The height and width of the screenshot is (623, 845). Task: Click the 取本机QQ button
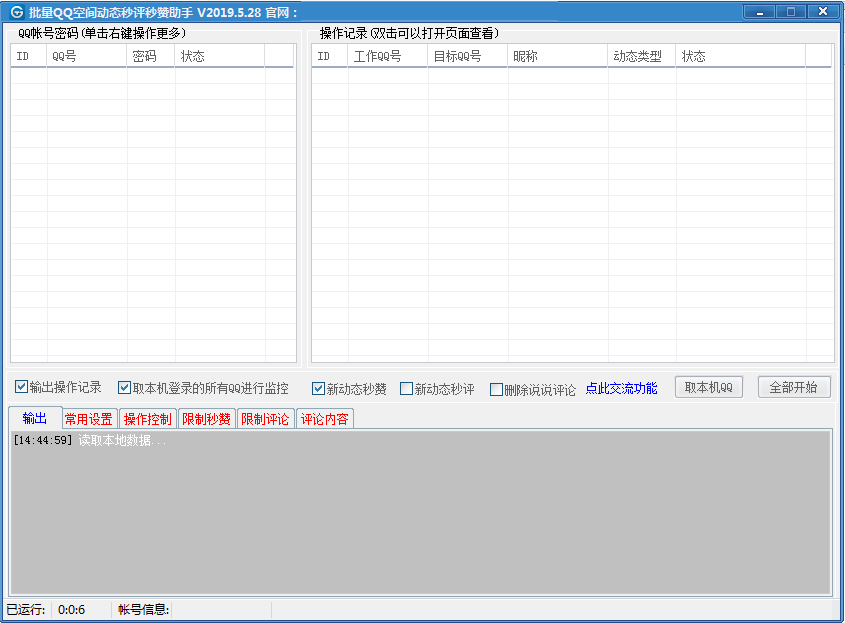[709, 387]
